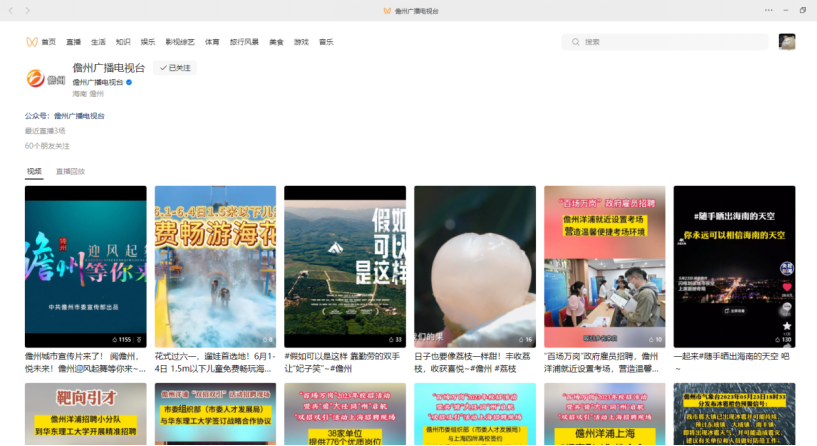This screenshot has width=817, height=446.
Task: Open 百场万岗 政府雇员招聘 video thumbnail
Action: (x=604, y=266)
